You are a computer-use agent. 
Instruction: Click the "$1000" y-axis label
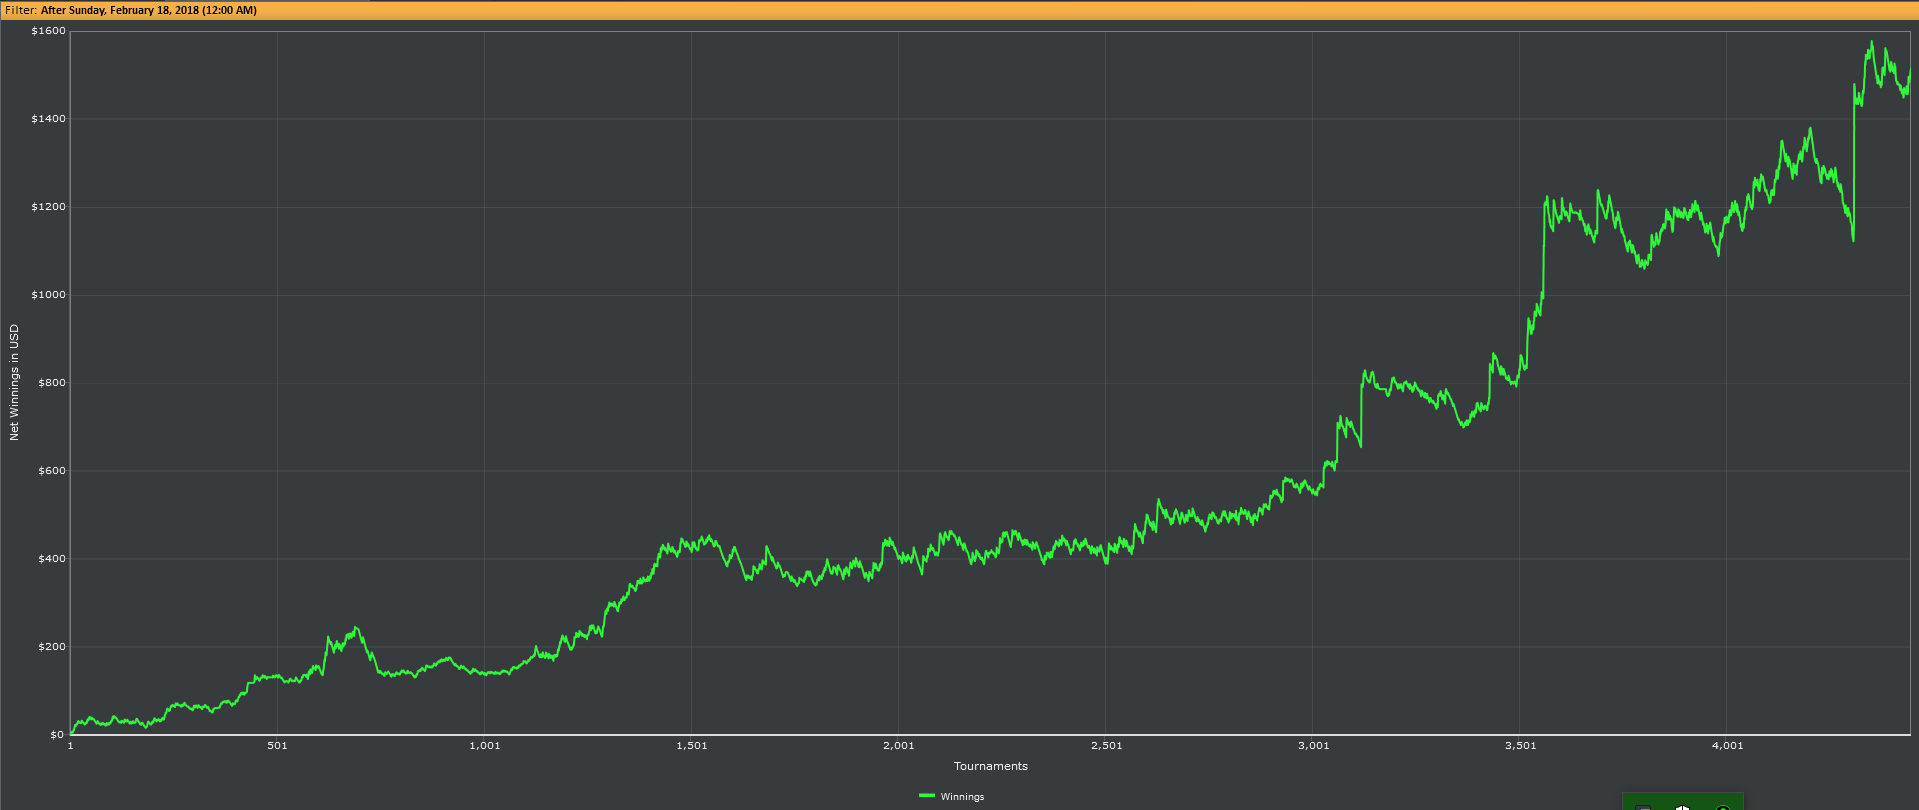[48, 295]
